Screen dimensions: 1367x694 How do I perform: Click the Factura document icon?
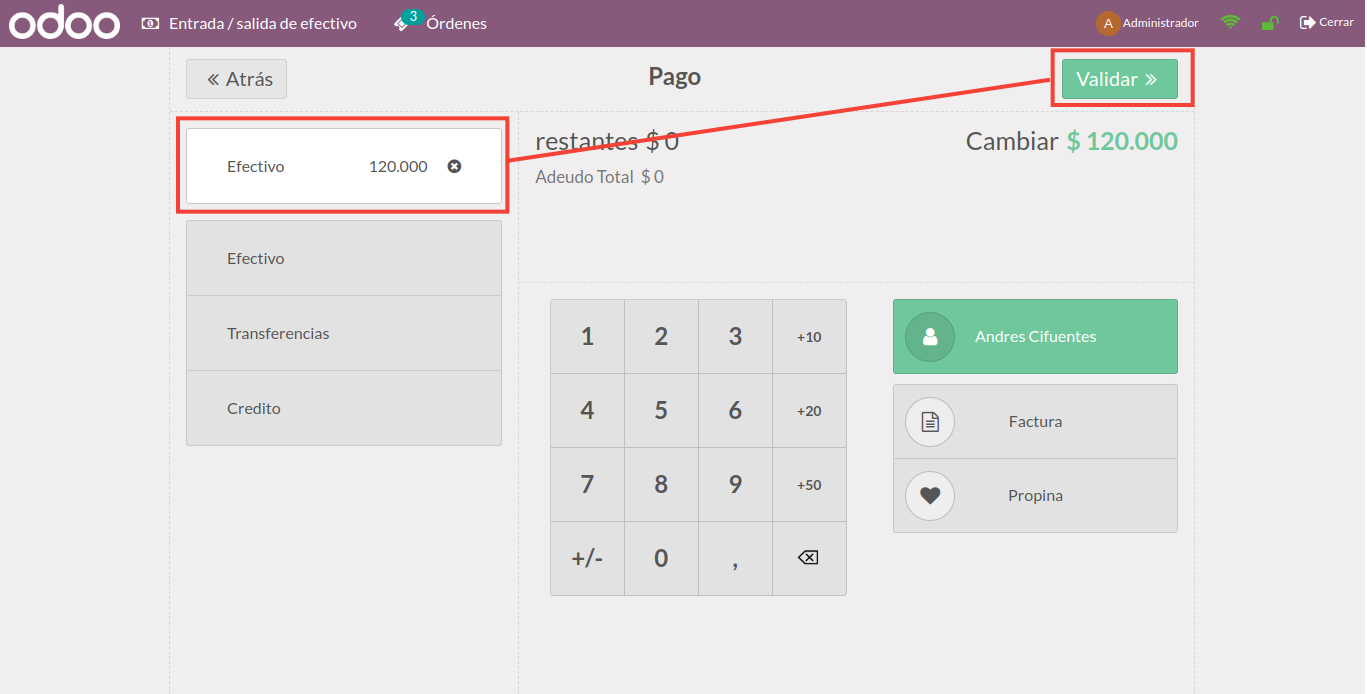tap(930, 422)
